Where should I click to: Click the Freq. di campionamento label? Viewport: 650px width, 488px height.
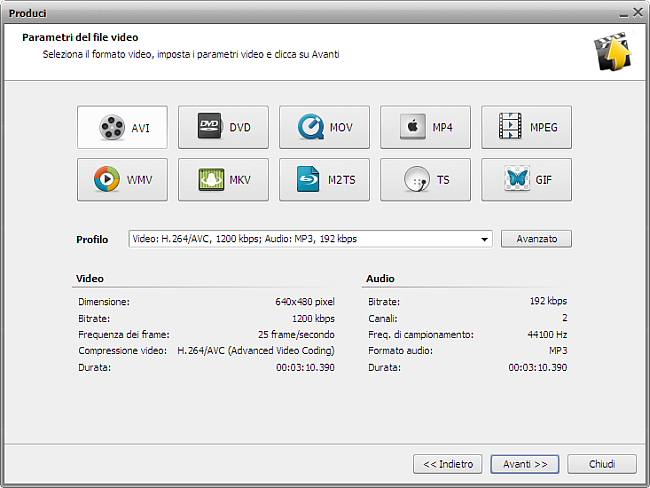click(421, 335)
